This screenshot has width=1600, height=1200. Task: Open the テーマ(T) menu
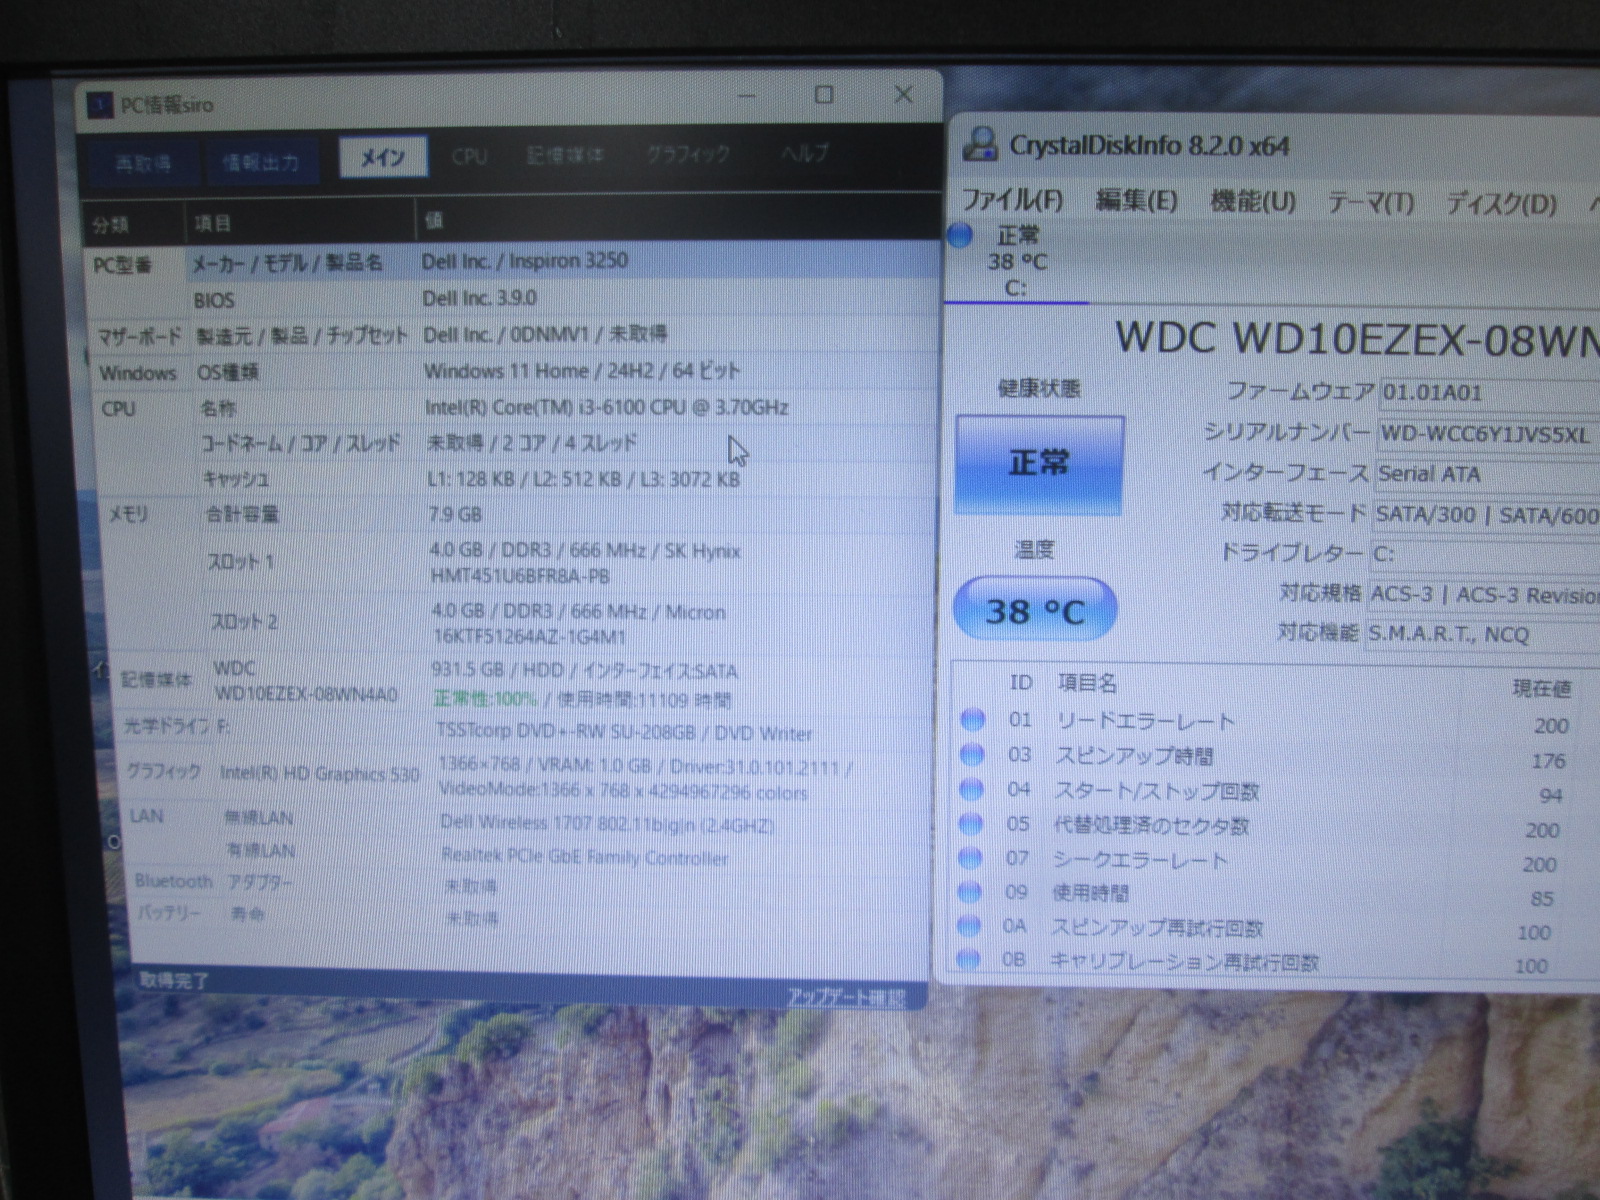[1371, 203]
